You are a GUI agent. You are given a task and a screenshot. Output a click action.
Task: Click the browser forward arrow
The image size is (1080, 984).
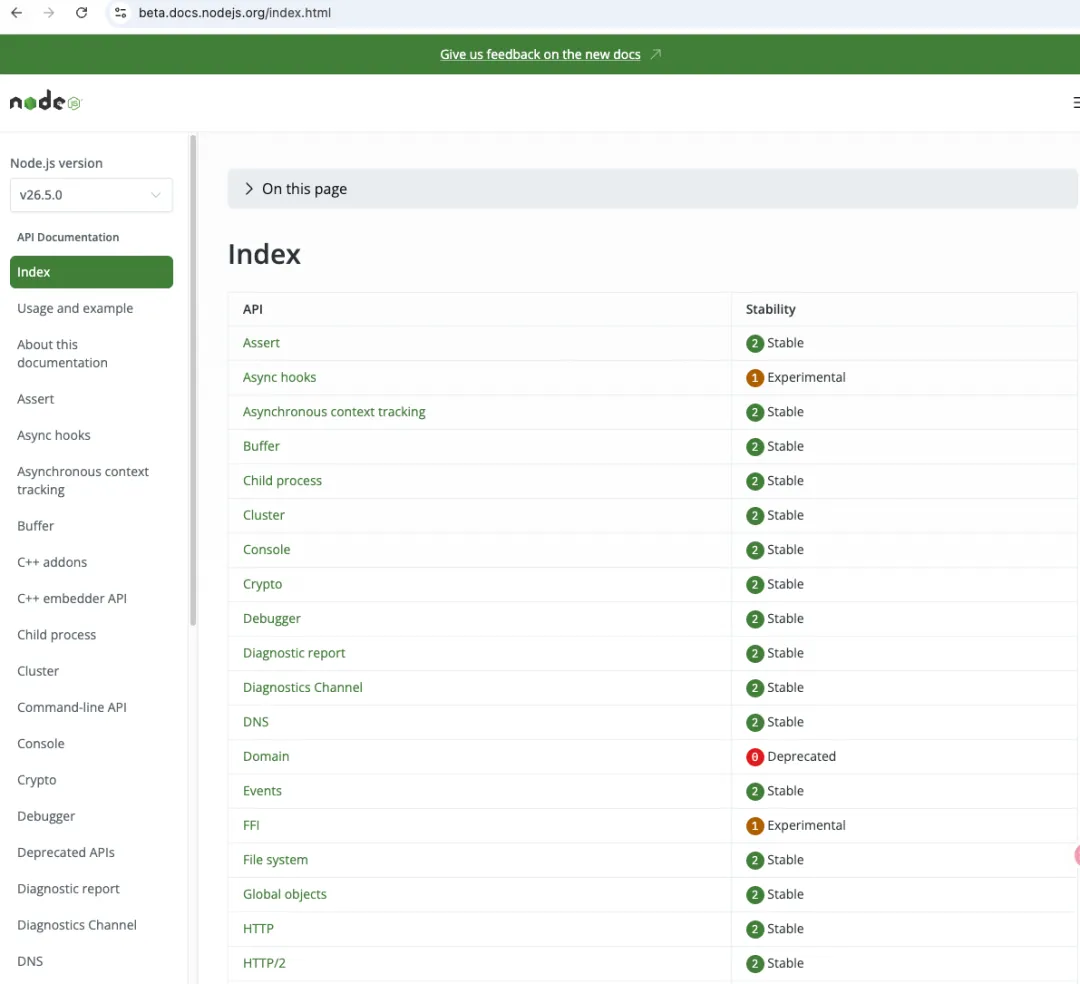[48, 12]
